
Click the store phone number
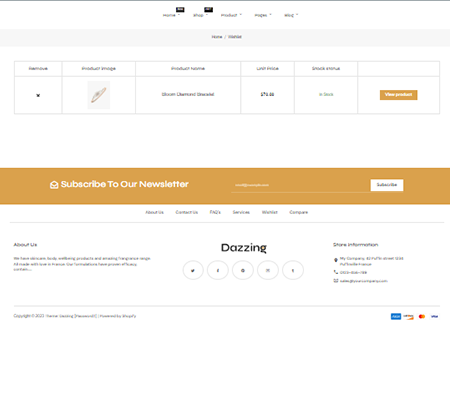(x=353, y=272)
